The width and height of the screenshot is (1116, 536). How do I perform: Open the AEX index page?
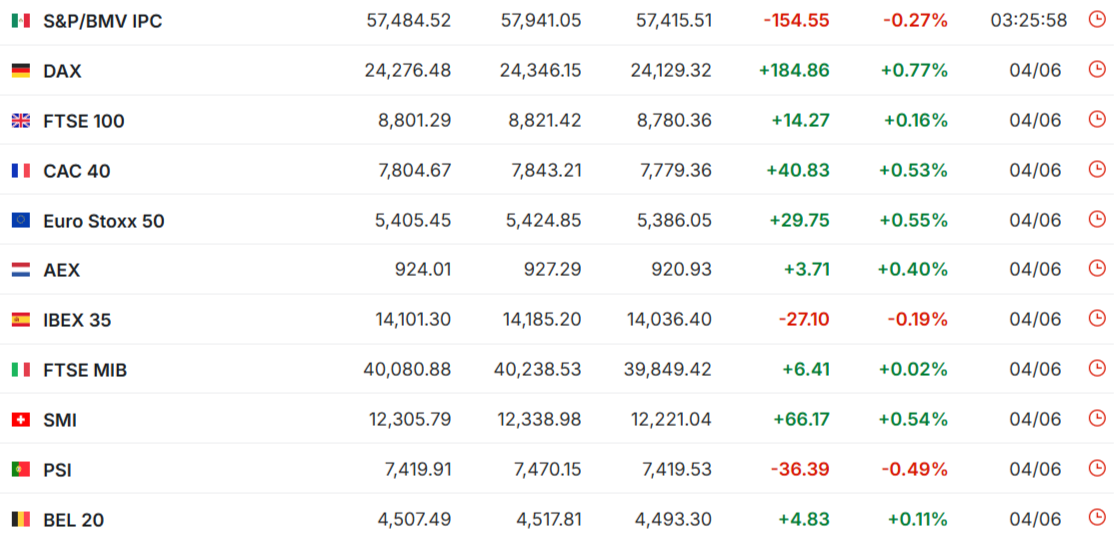62,270
